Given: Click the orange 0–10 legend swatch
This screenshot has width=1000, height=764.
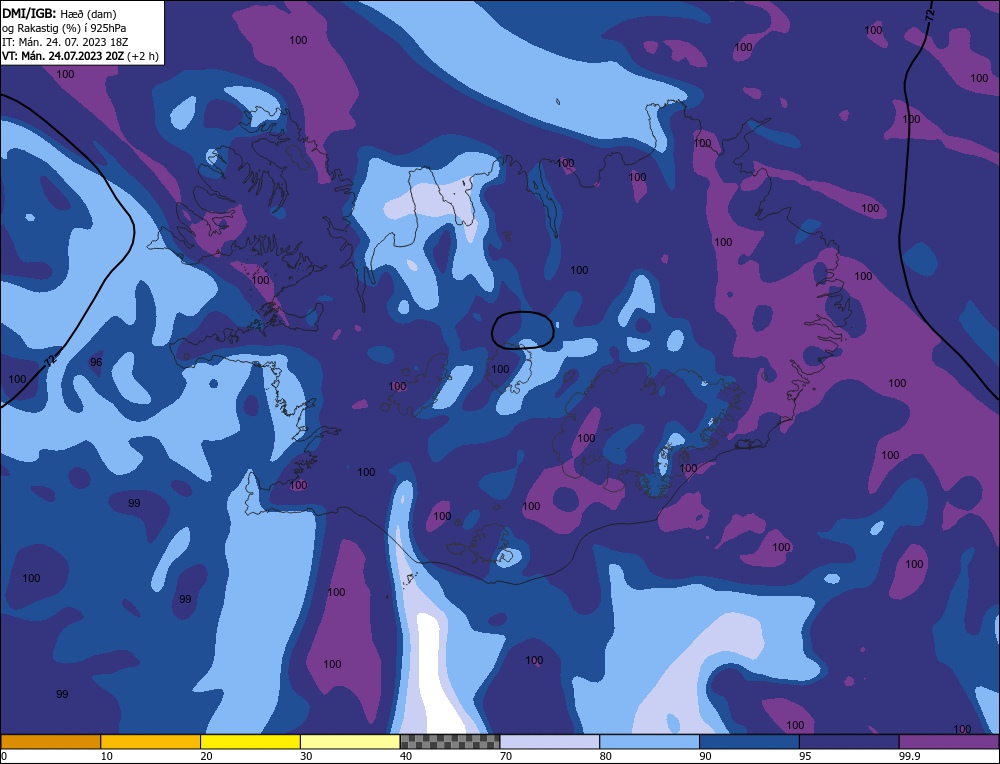Looking at the screenshot, I should 50,742.
